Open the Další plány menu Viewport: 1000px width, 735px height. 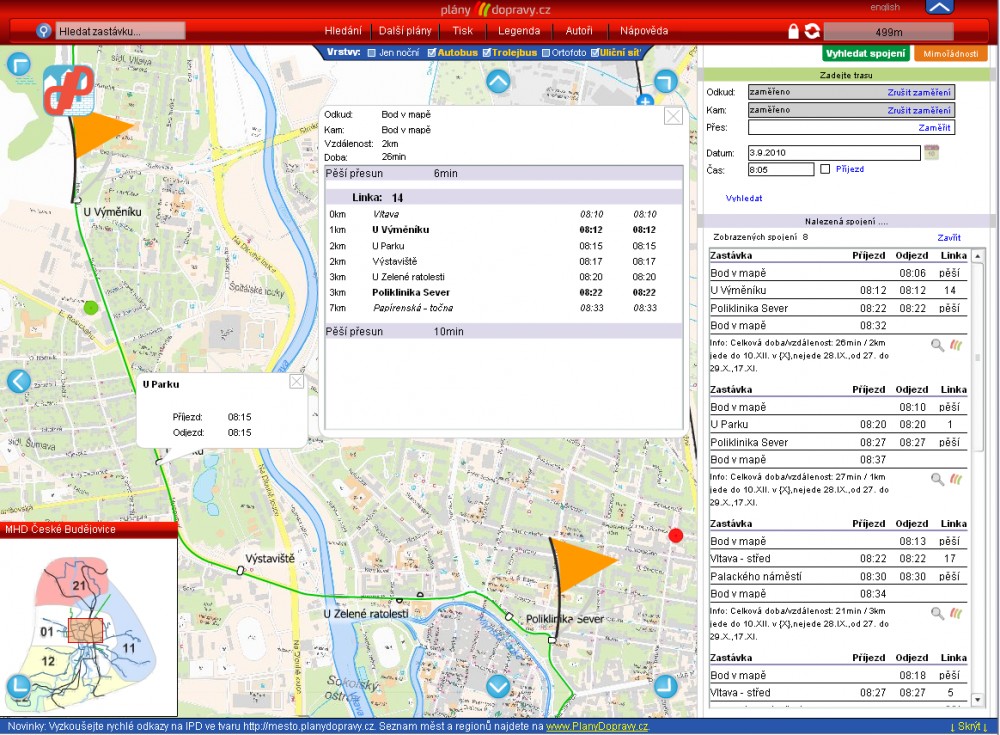coord(405,31)
